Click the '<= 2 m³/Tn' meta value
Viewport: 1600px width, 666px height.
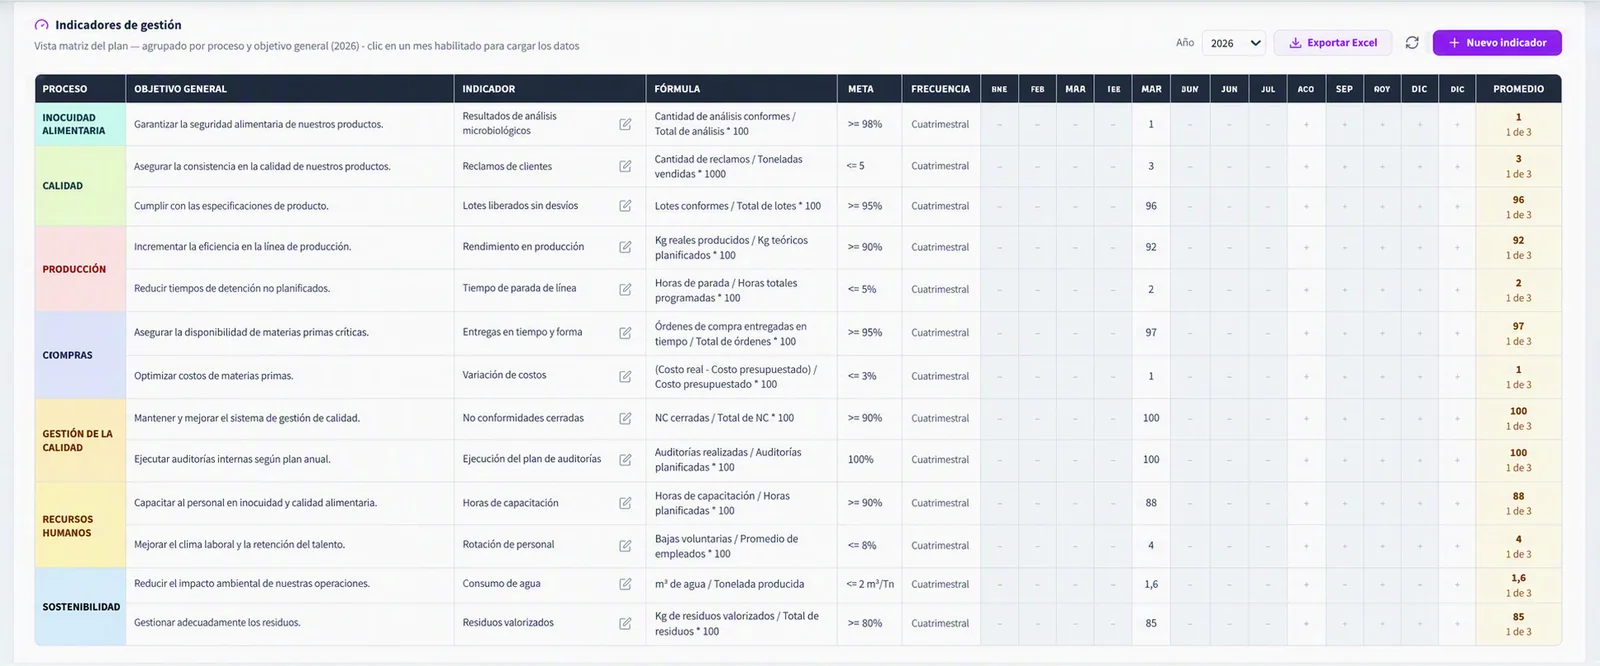coord(870,584)
